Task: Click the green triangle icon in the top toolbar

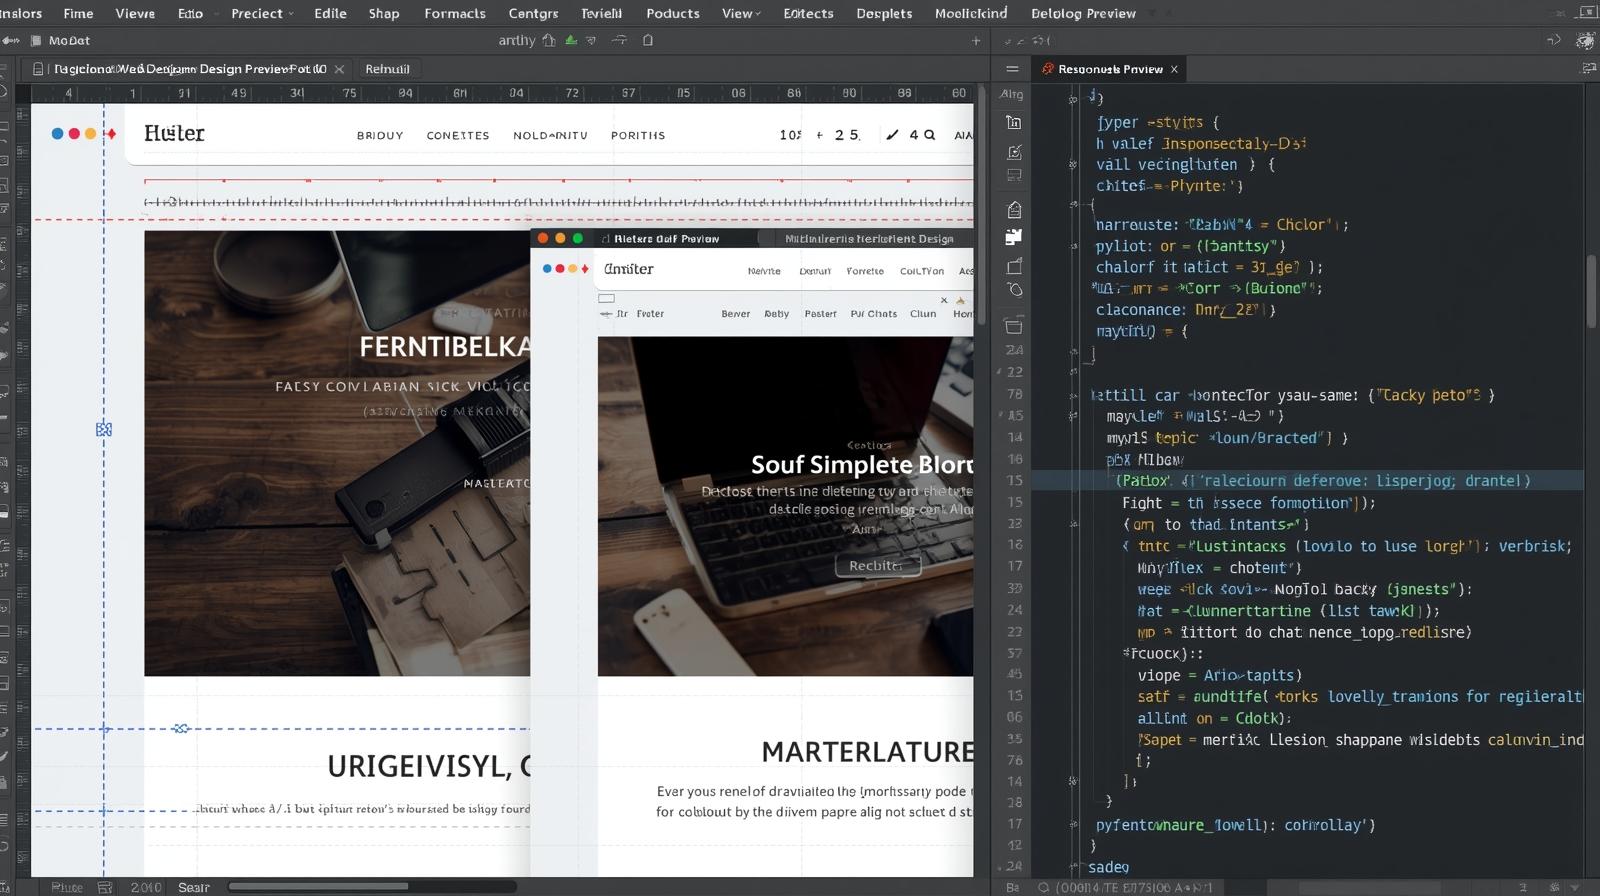Action: [x=571, y=41]
